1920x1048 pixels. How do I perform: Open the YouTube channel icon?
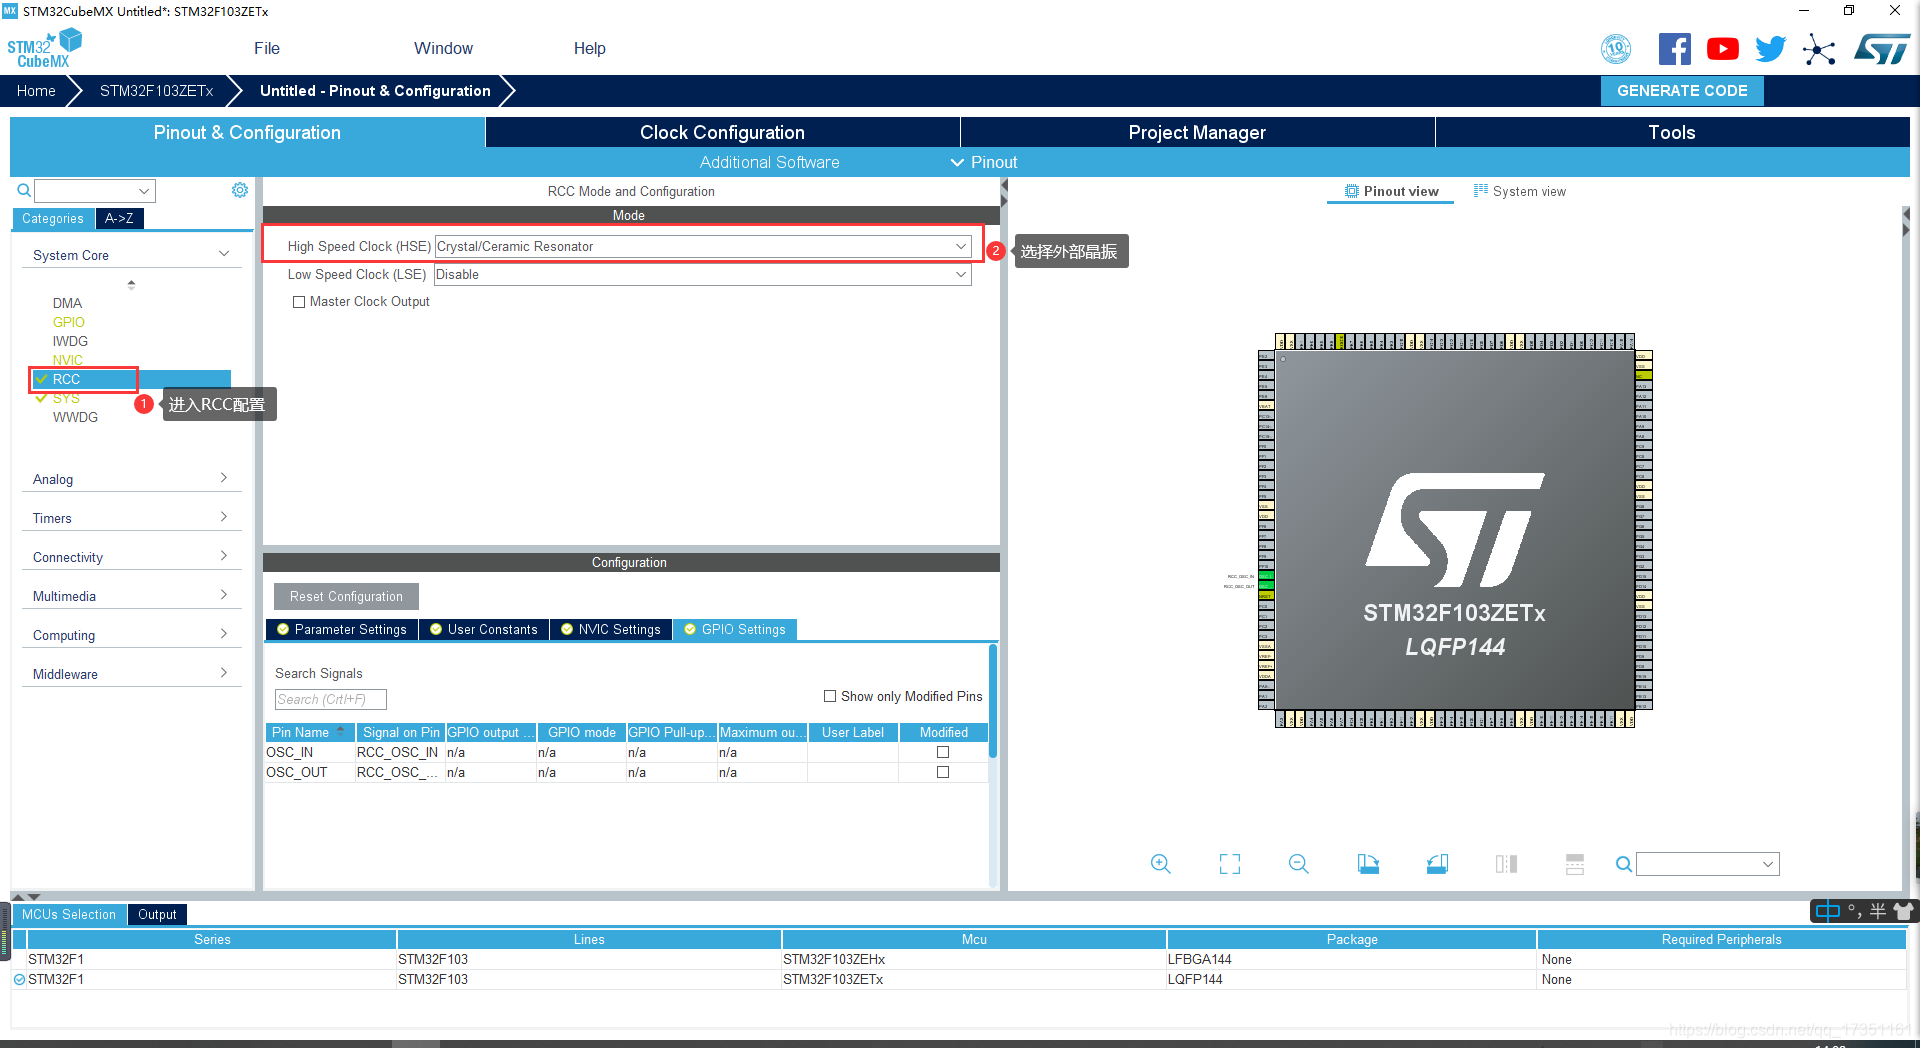click(x=1722, y=49)
